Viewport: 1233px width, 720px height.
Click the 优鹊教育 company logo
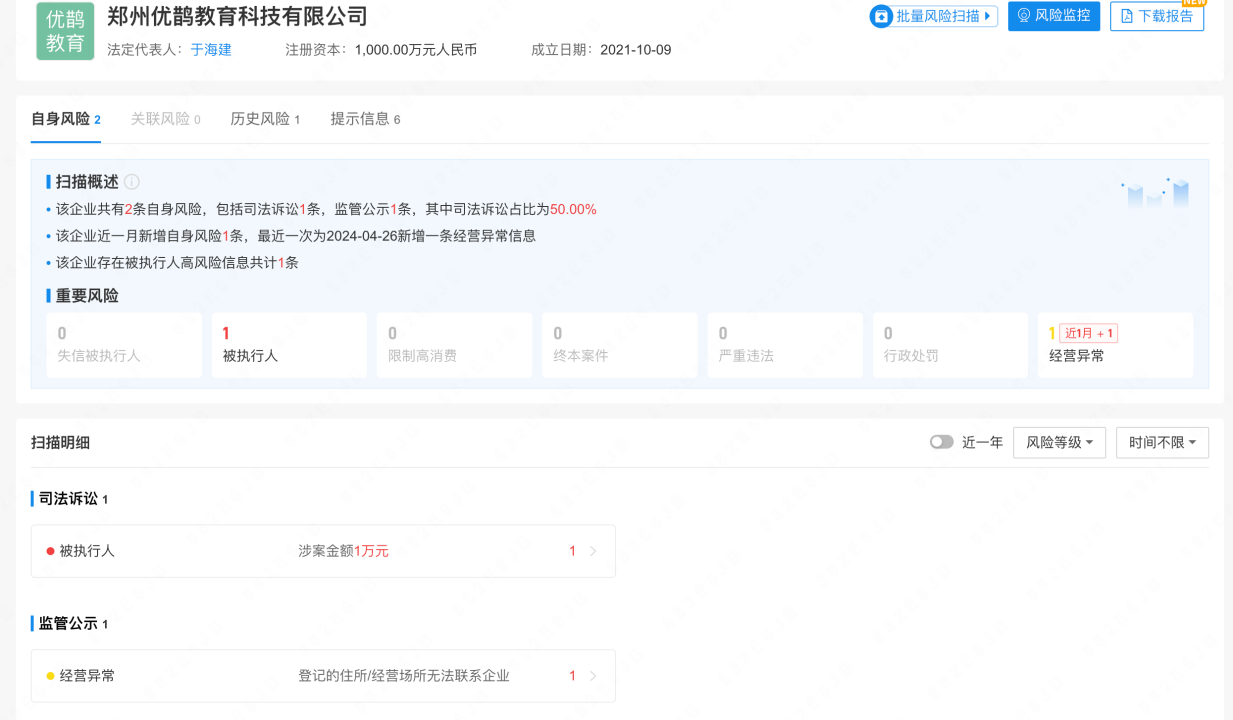[x=65, y=31]
